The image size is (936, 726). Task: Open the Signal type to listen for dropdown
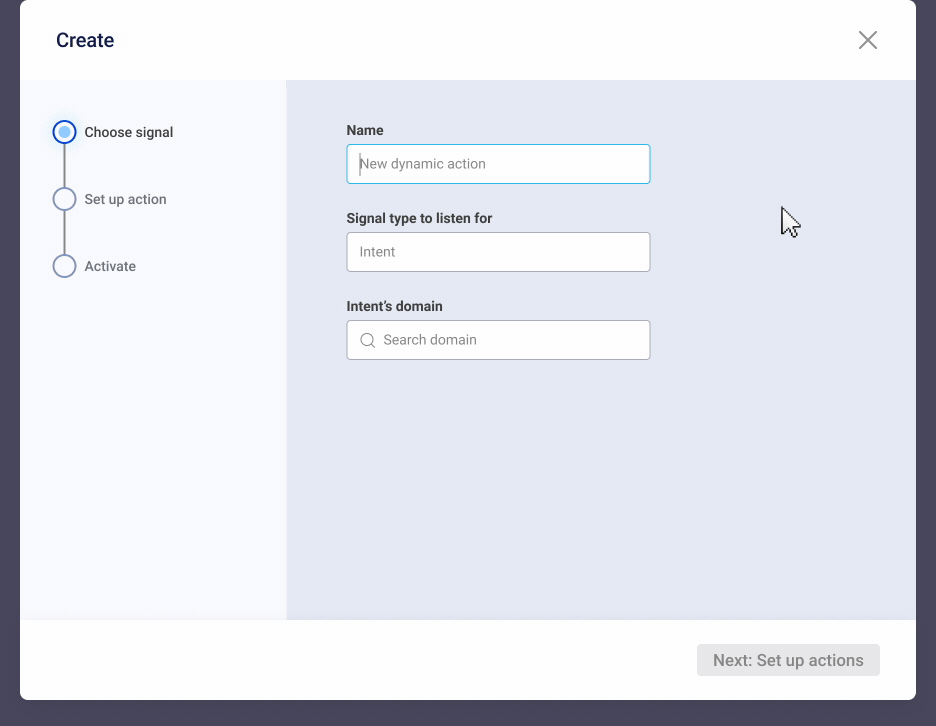click(498, 252)
